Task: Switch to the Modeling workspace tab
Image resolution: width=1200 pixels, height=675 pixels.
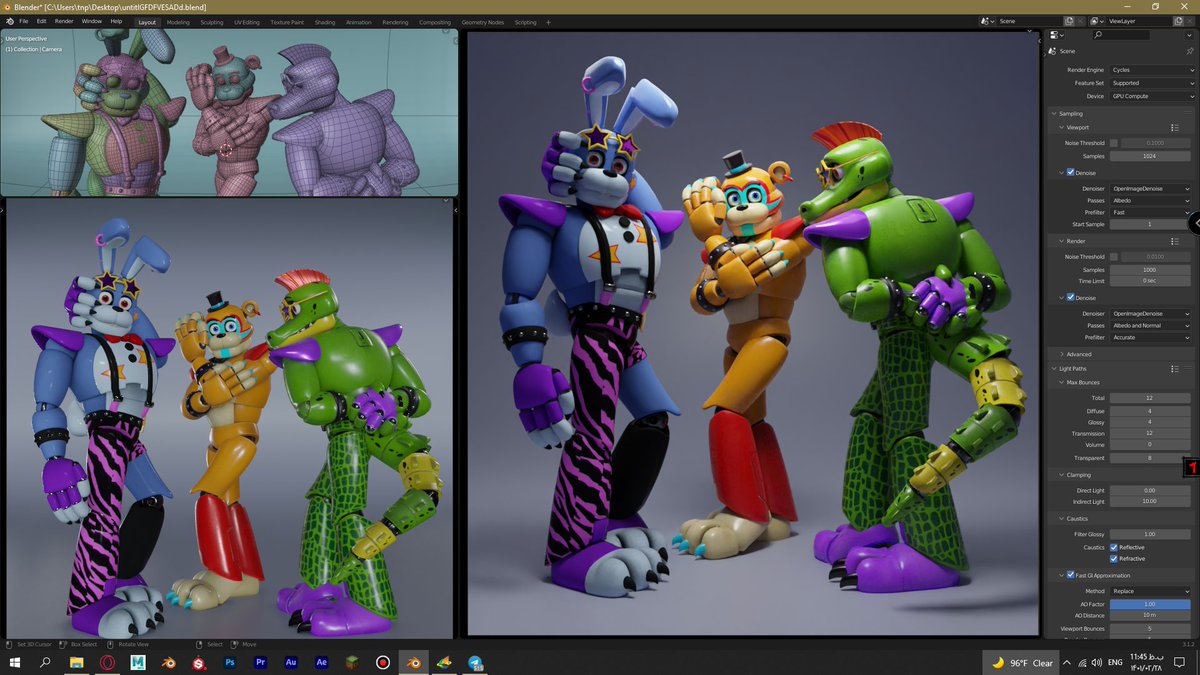Action: coord(178,22)
